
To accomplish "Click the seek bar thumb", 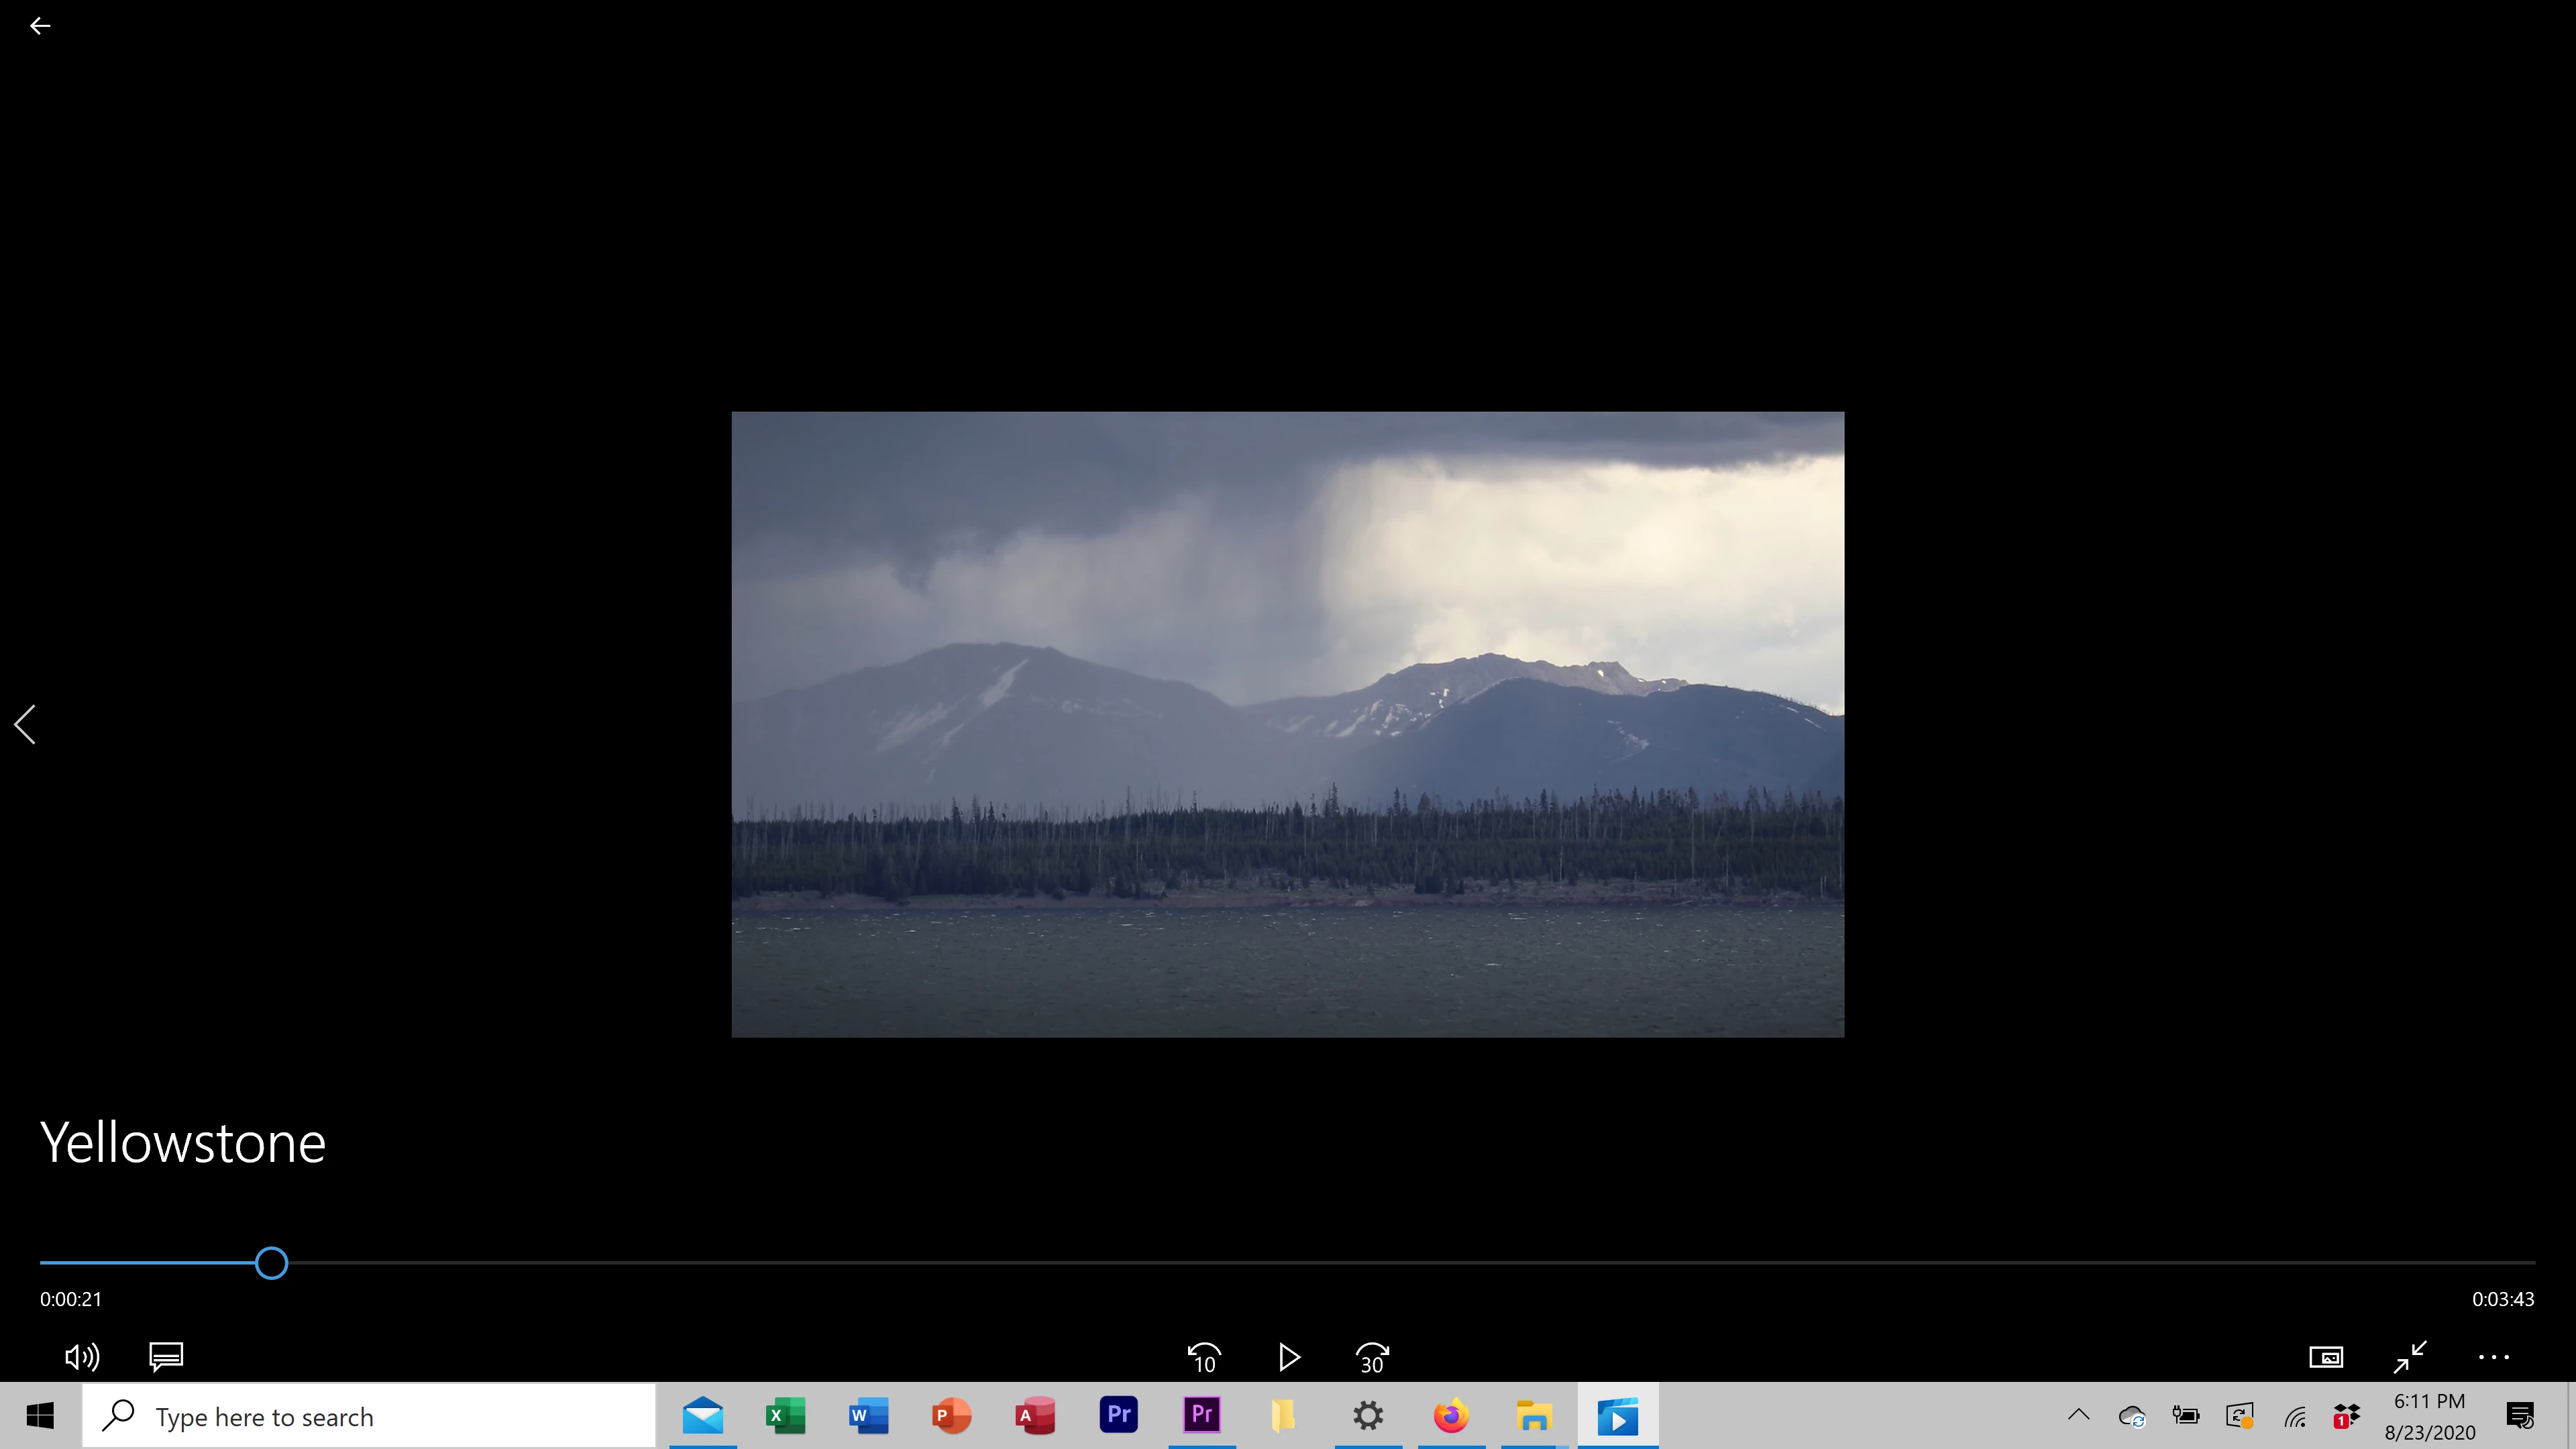I will pyautogui.click(x=271, y=1263).
